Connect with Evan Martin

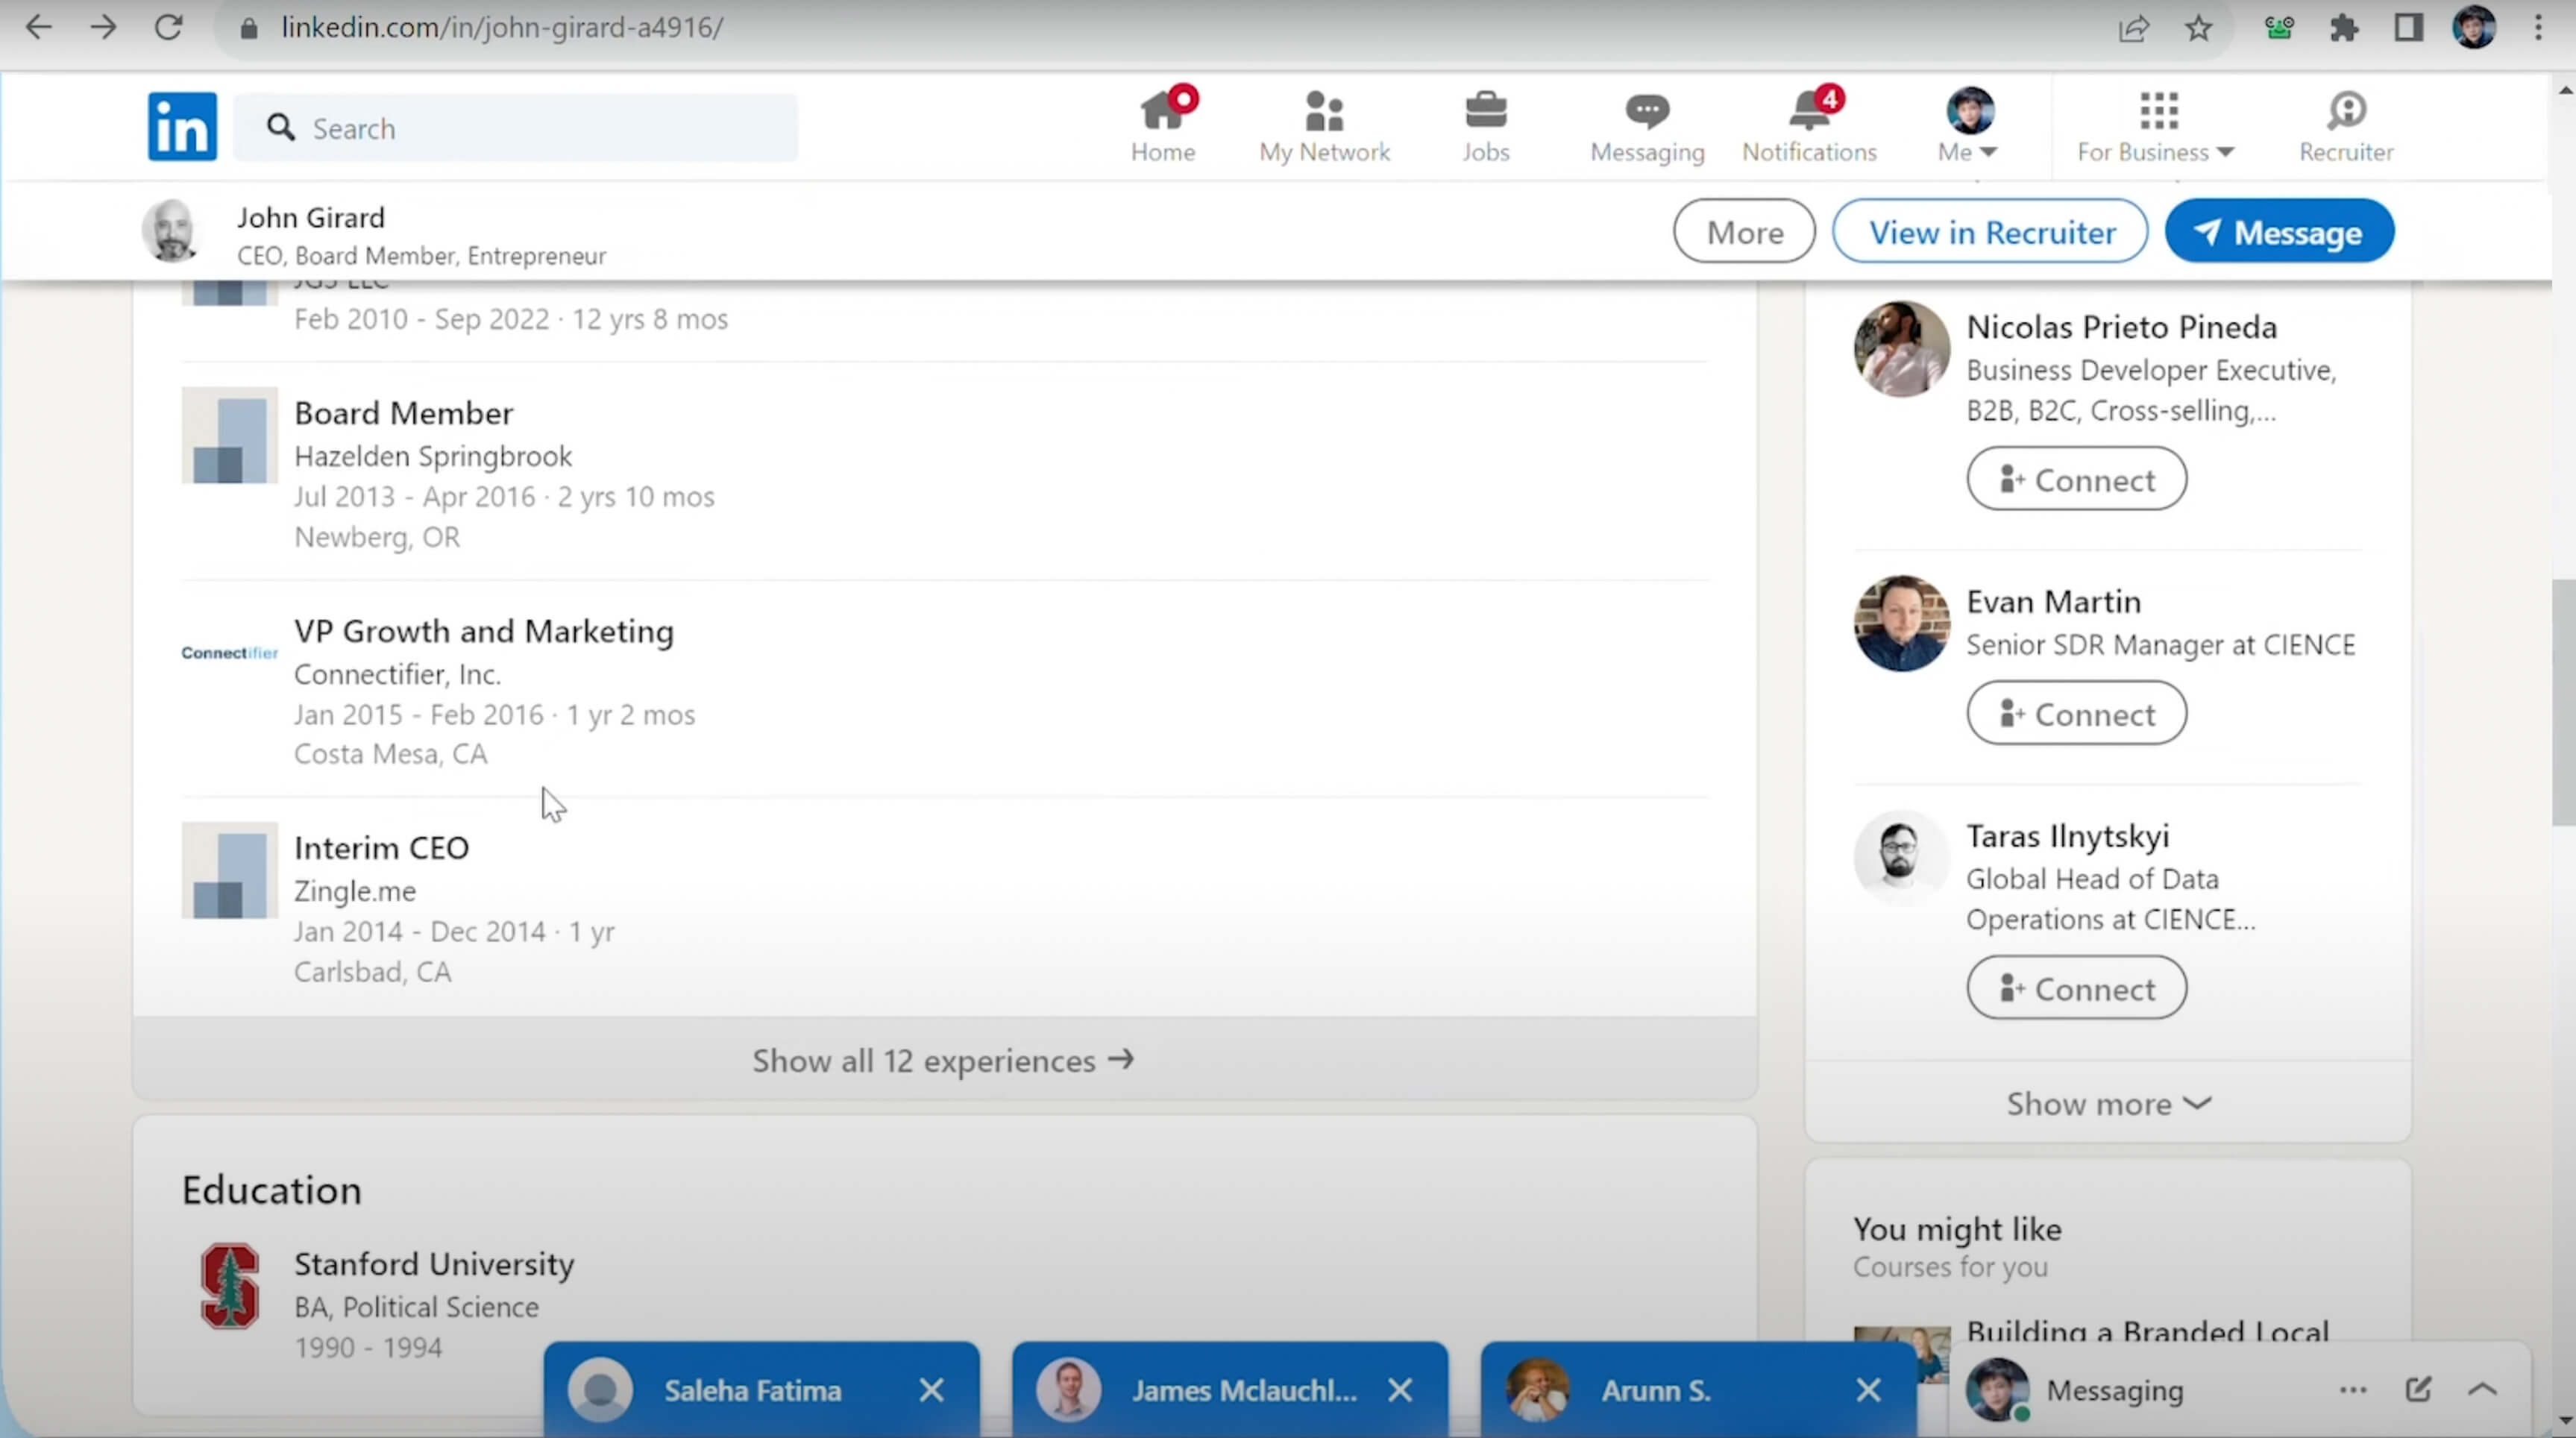click(2076, 714)
